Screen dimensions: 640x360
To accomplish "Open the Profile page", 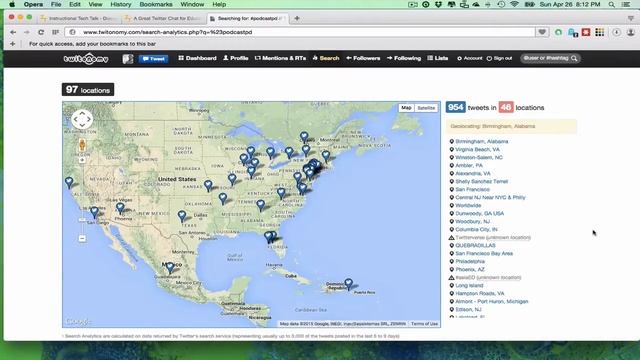I will pos(236,58).
